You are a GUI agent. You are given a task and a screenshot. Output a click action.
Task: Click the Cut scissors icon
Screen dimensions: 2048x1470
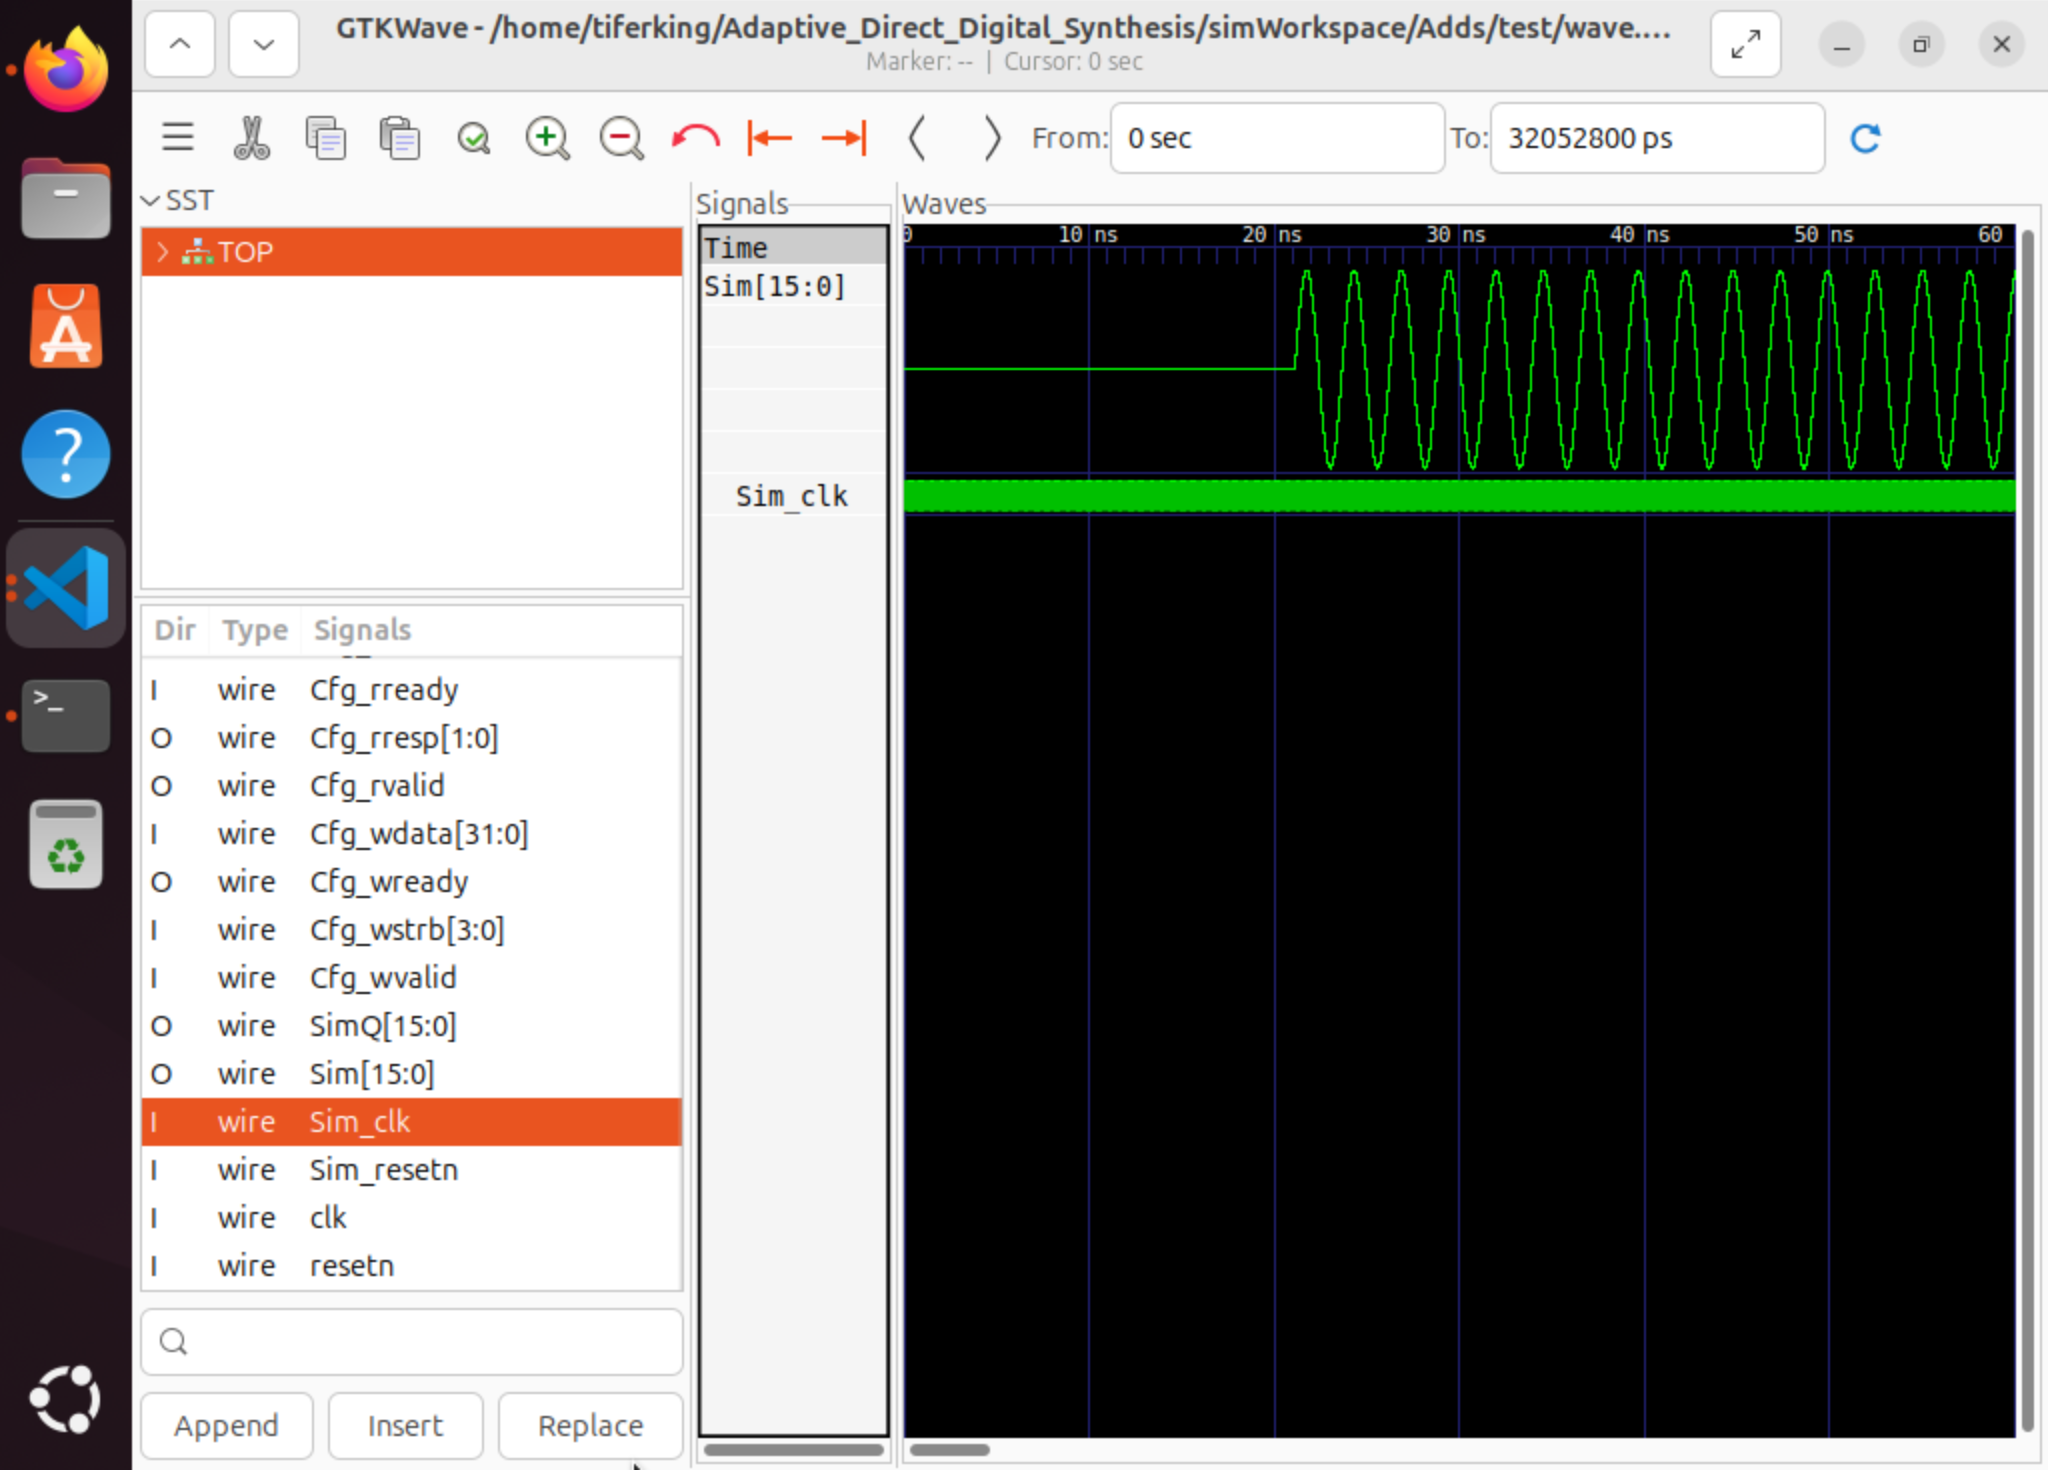(252, 137)
